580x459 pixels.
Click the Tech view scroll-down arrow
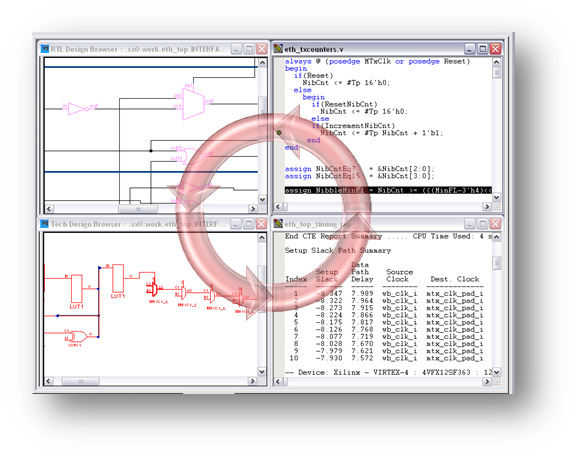click(x=262, y=372)
